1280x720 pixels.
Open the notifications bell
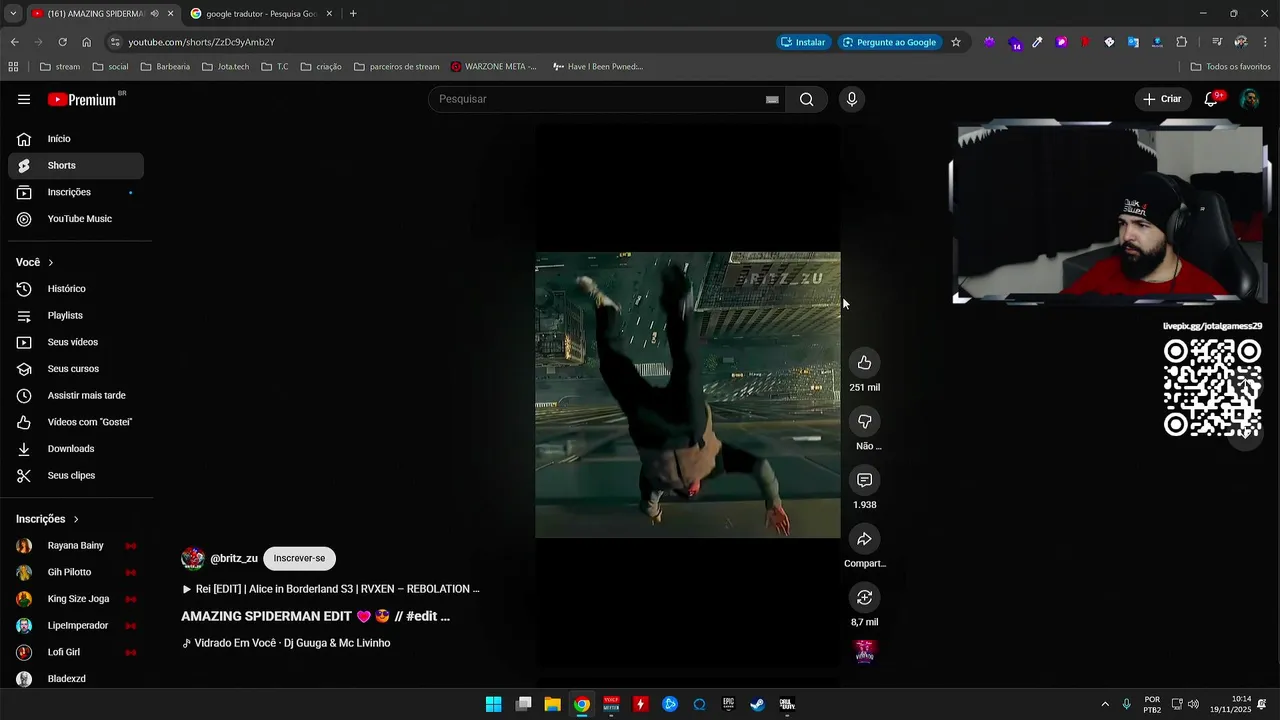pyautogui.click(x=1211, y=99)
